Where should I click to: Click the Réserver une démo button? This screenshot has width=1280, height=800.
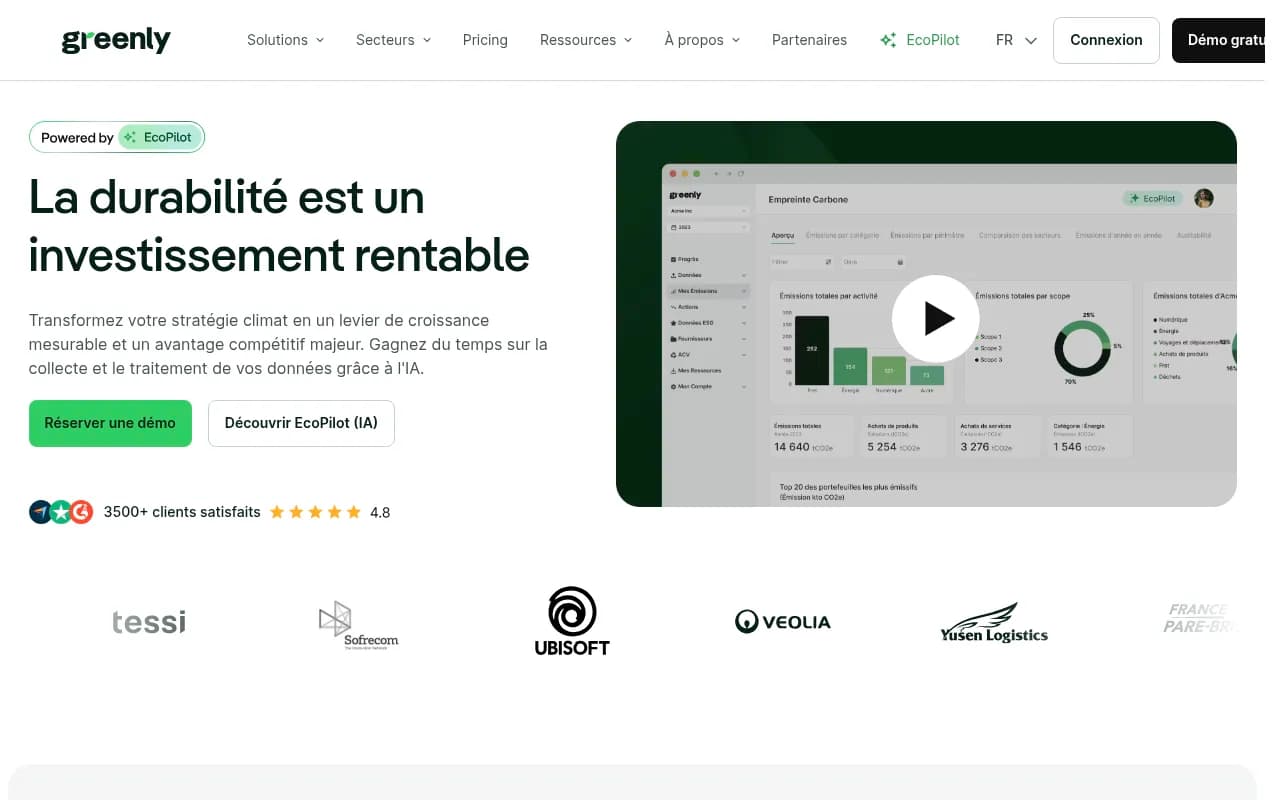click(110, 423)
